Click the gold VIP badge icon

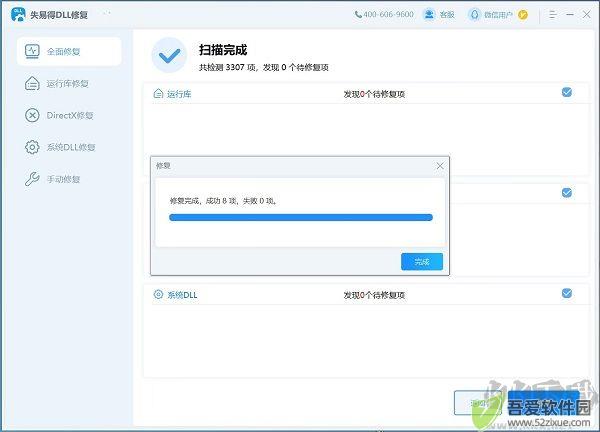click(523, 15)
